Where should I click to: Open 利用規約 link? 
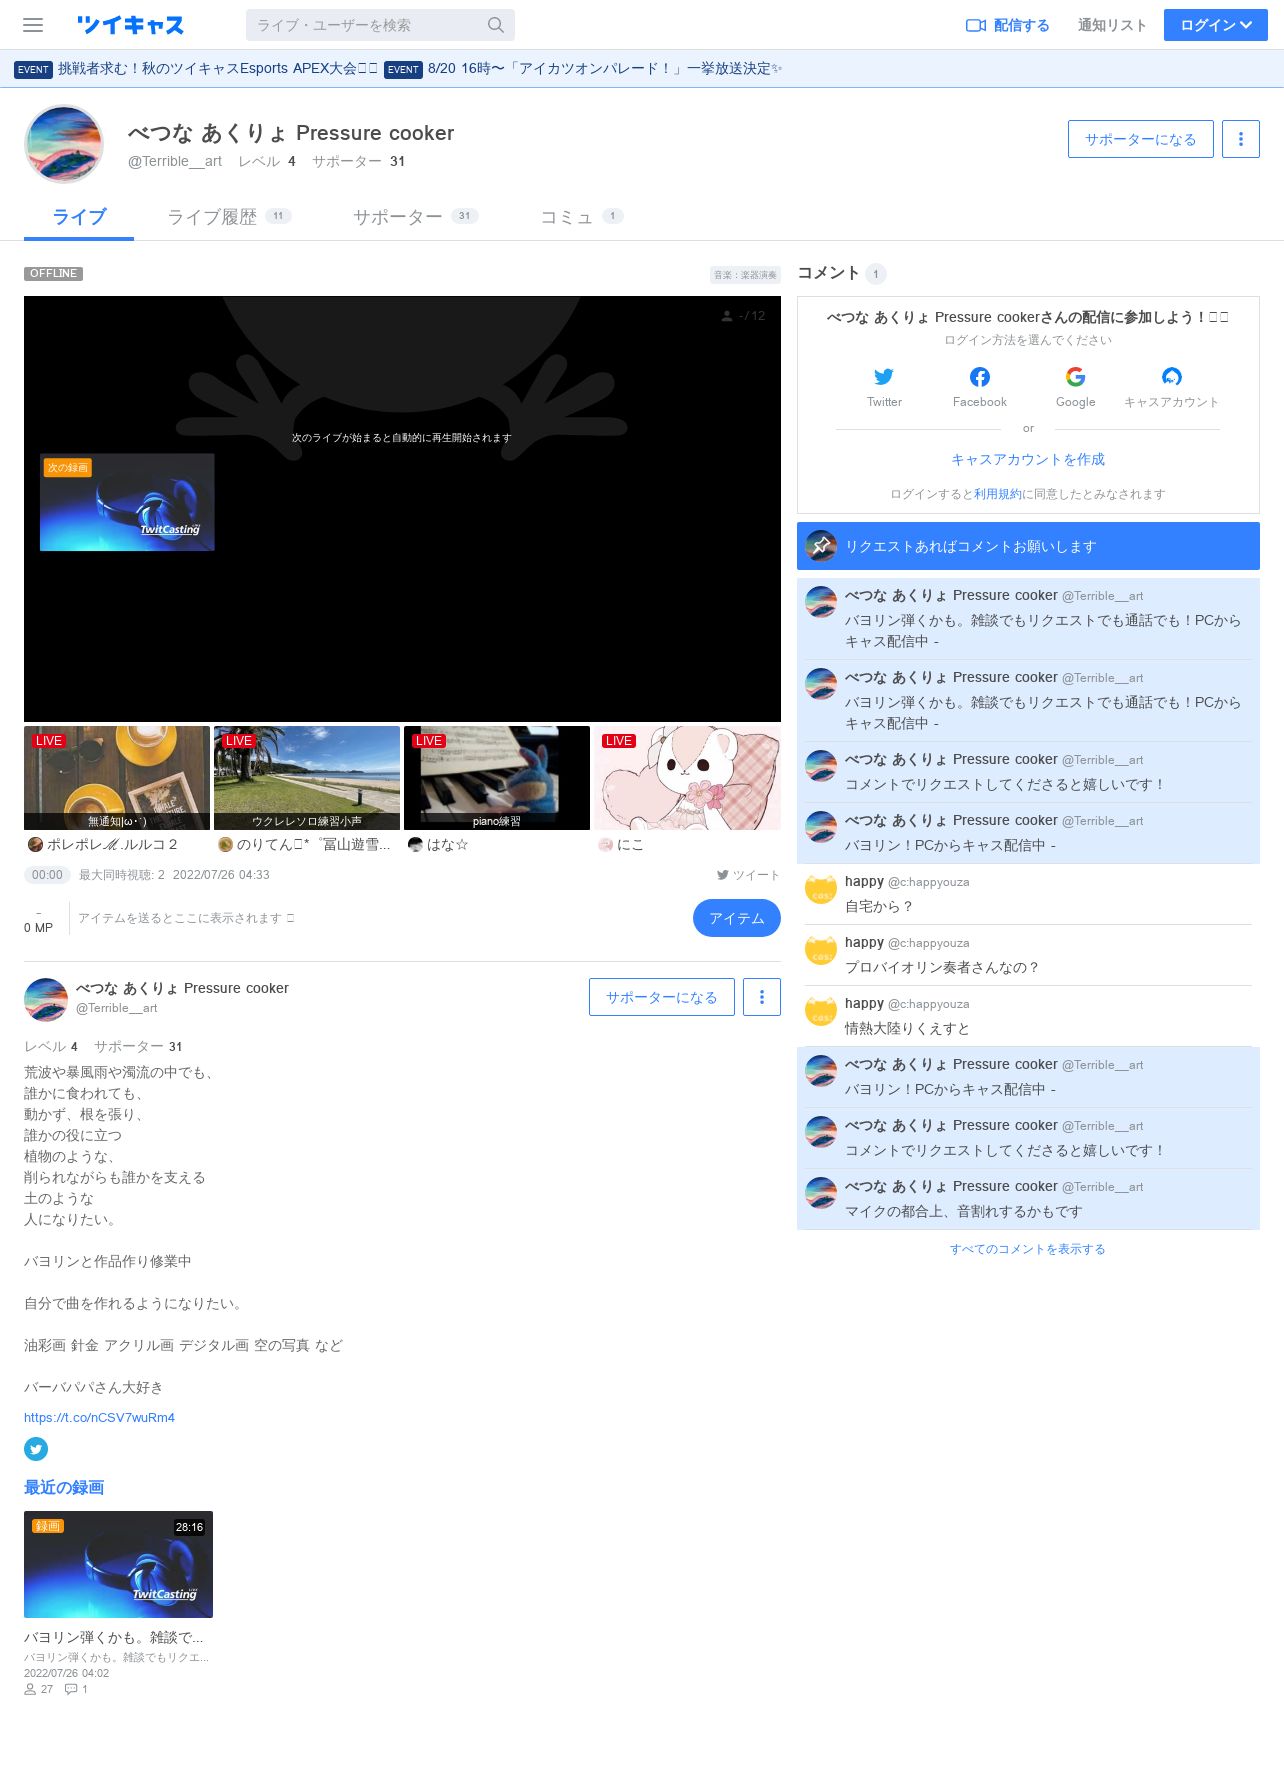tap(998, 494)
